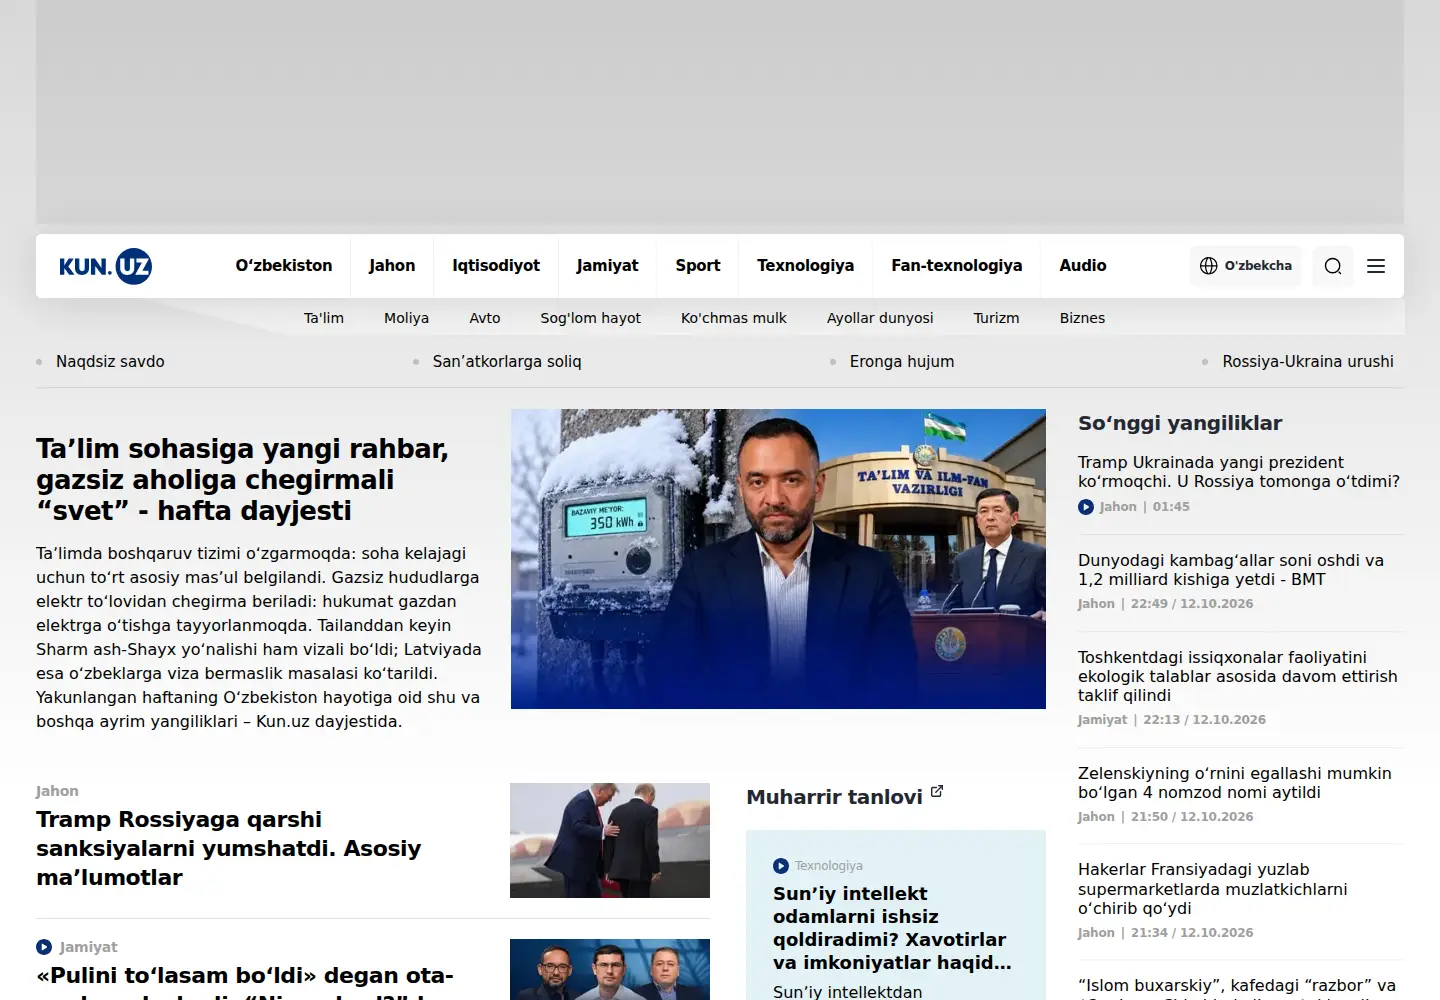Open Zelenskiyning o'rnini egallashi news item

(x=1235, y=783)
